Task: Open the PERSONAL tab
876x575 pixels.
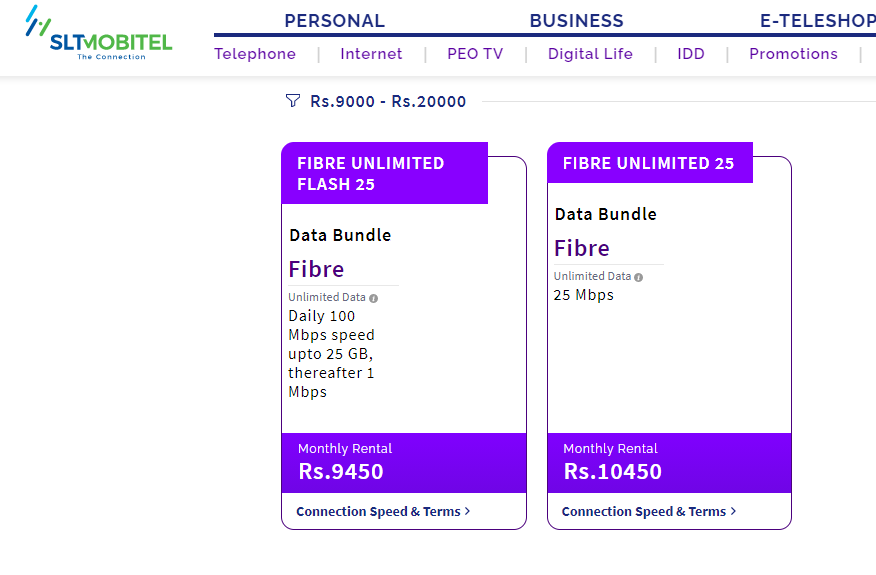Action: [335, 21]
